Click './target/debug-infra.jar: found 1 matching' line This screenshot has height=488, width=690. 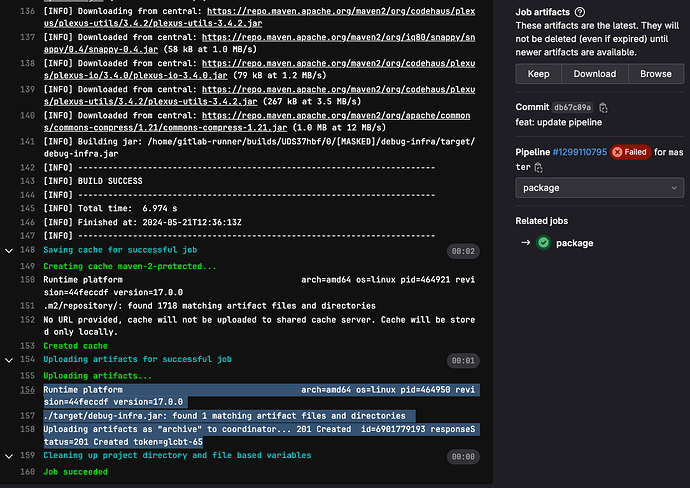pyautogui.click(x=224, y=416)
